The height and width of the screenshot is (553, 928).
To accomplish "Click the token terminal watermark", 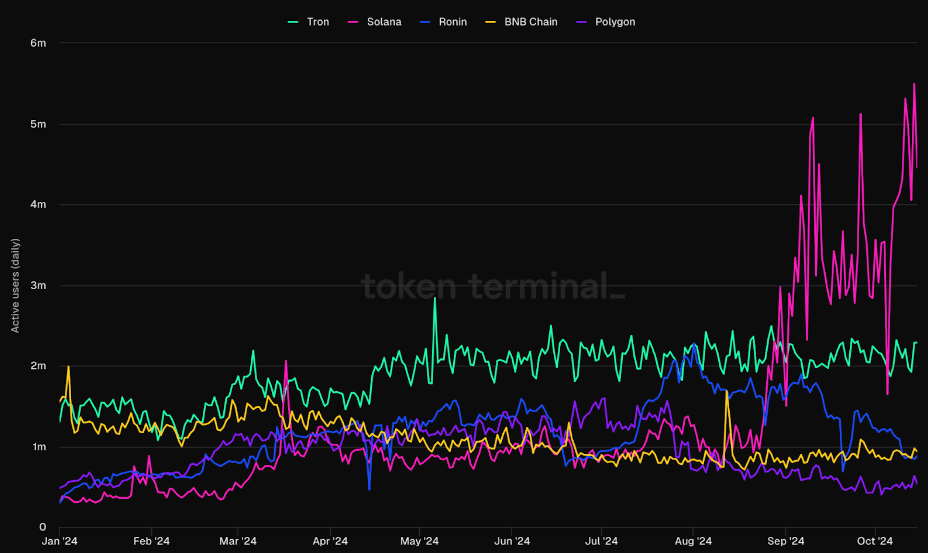I will pos(492,287).
